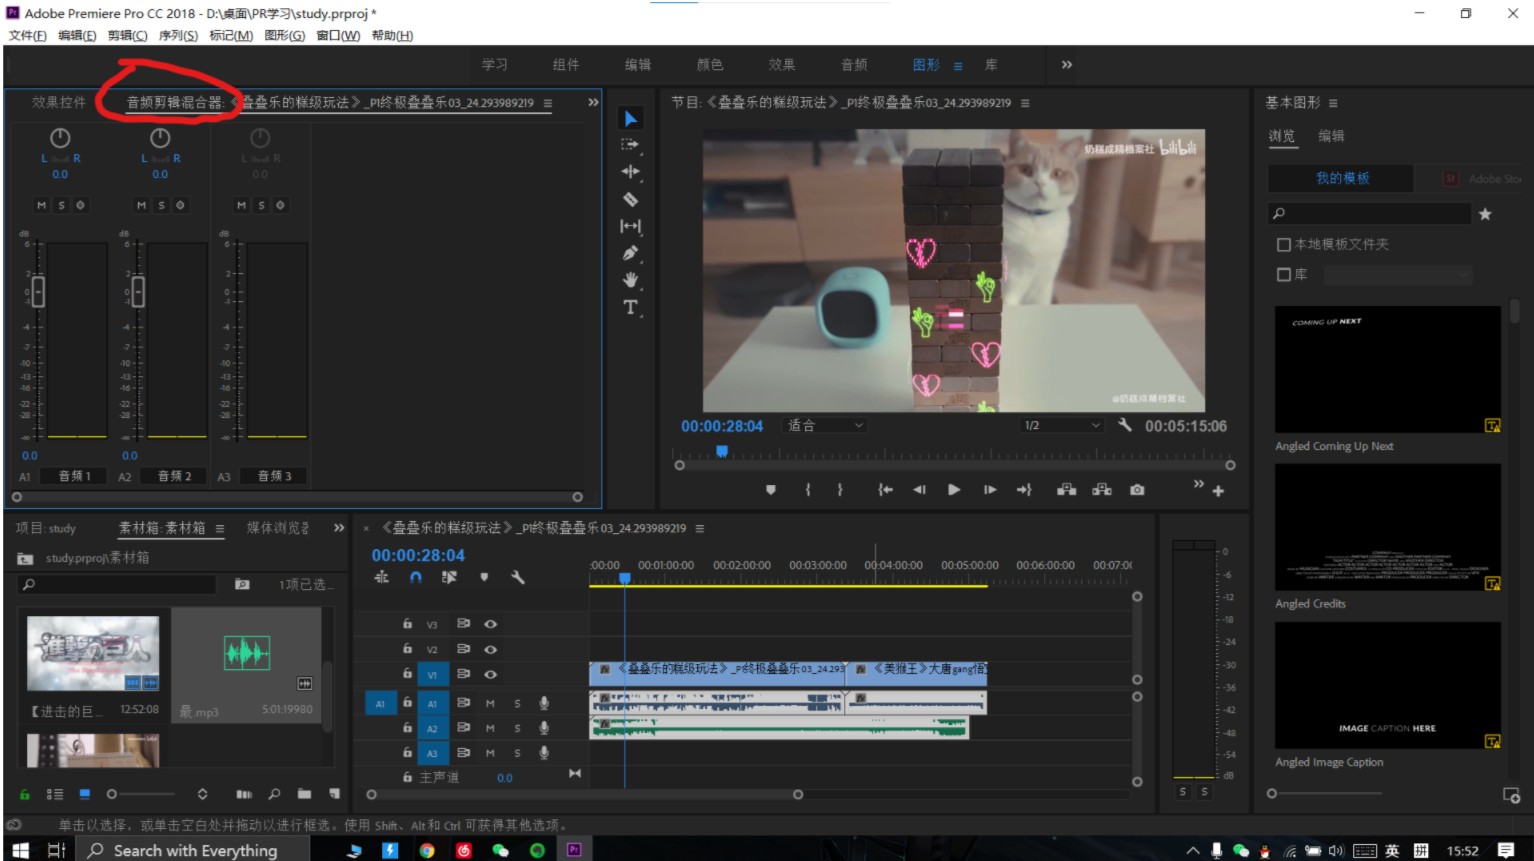1534x861 pixels.
Task: Toggle timeline snap magnet icon
Action: (x=416, y=577)
